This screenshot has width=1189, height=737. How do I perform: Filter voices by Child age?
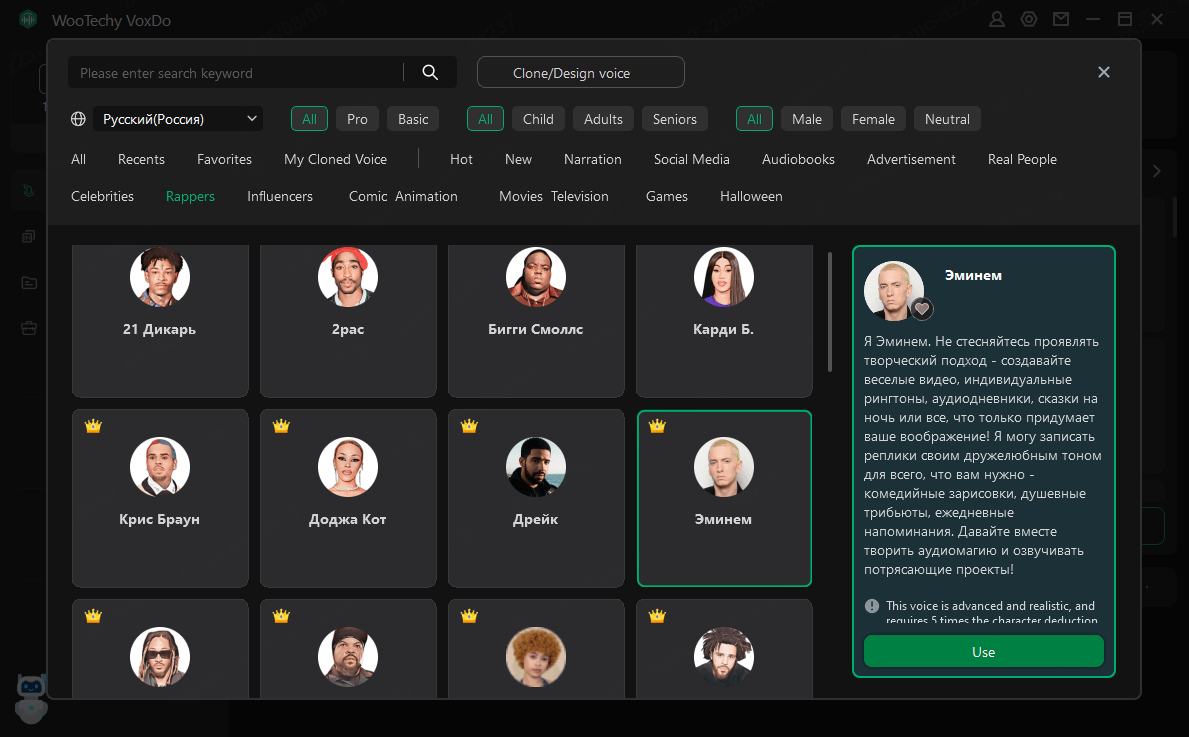point(538,119)
